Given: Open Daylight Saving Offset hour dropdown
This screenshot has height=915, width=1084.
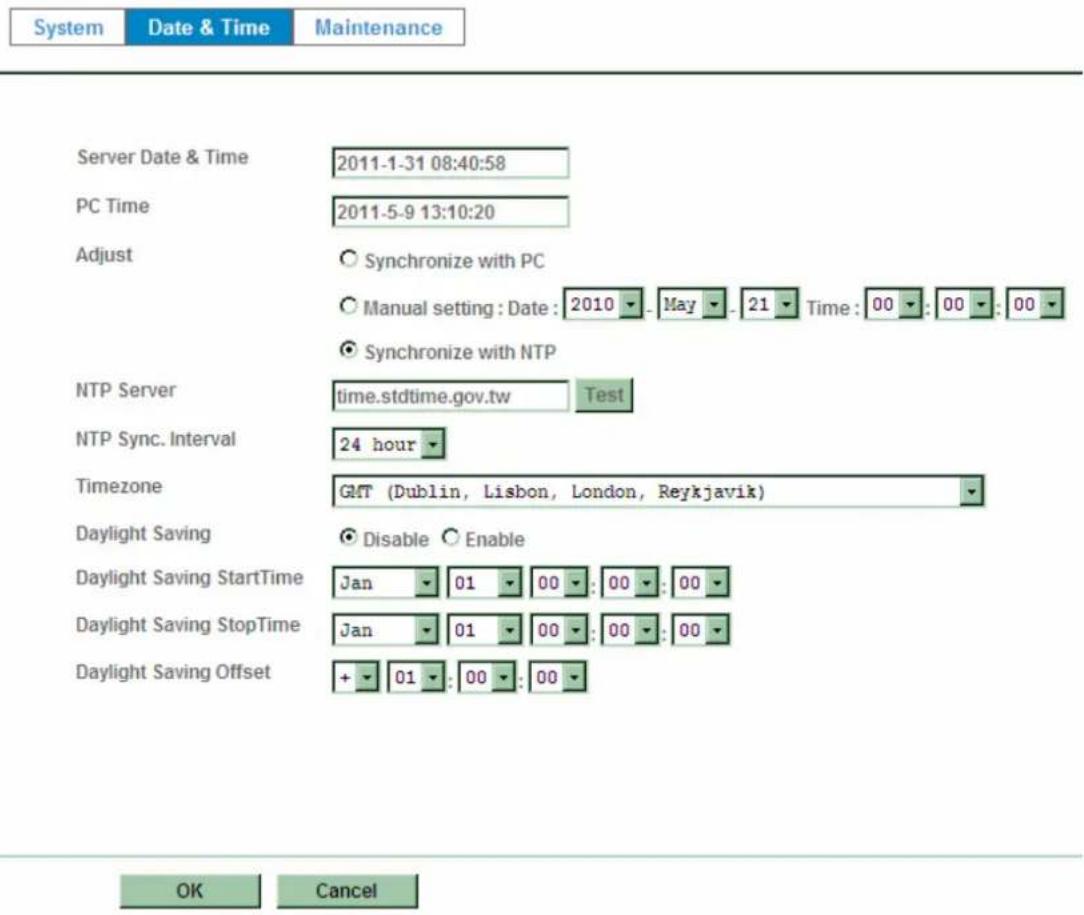Looking at the screenshot, I should 416,677.
